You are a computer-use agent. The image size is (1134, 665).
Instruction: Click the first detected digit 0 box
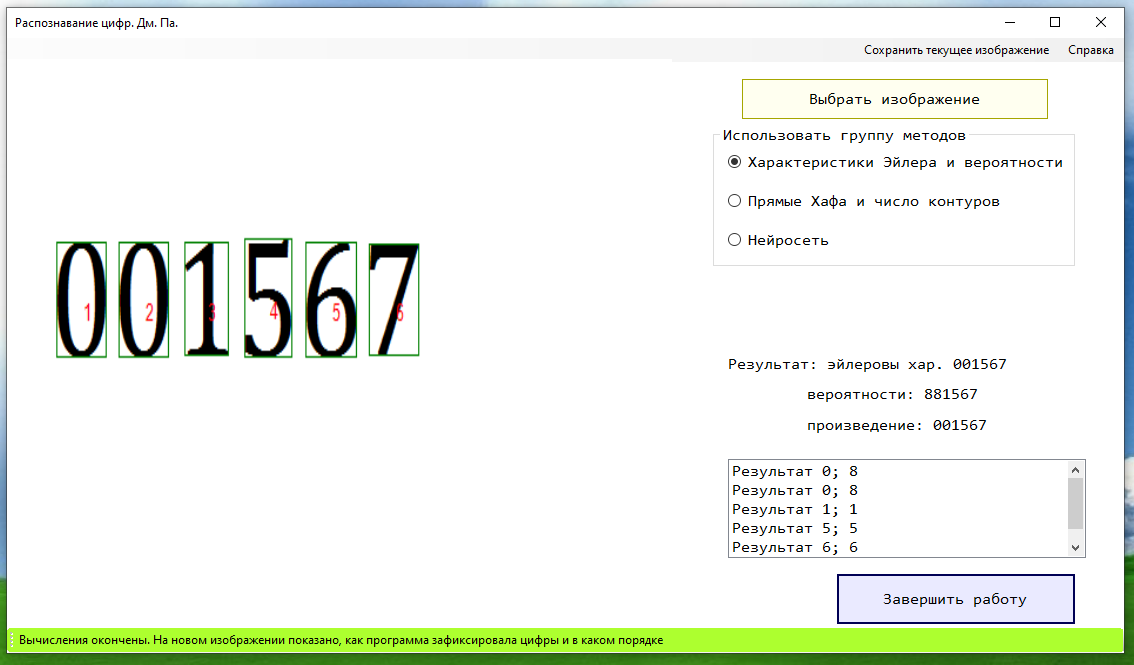tap(81, 300)
